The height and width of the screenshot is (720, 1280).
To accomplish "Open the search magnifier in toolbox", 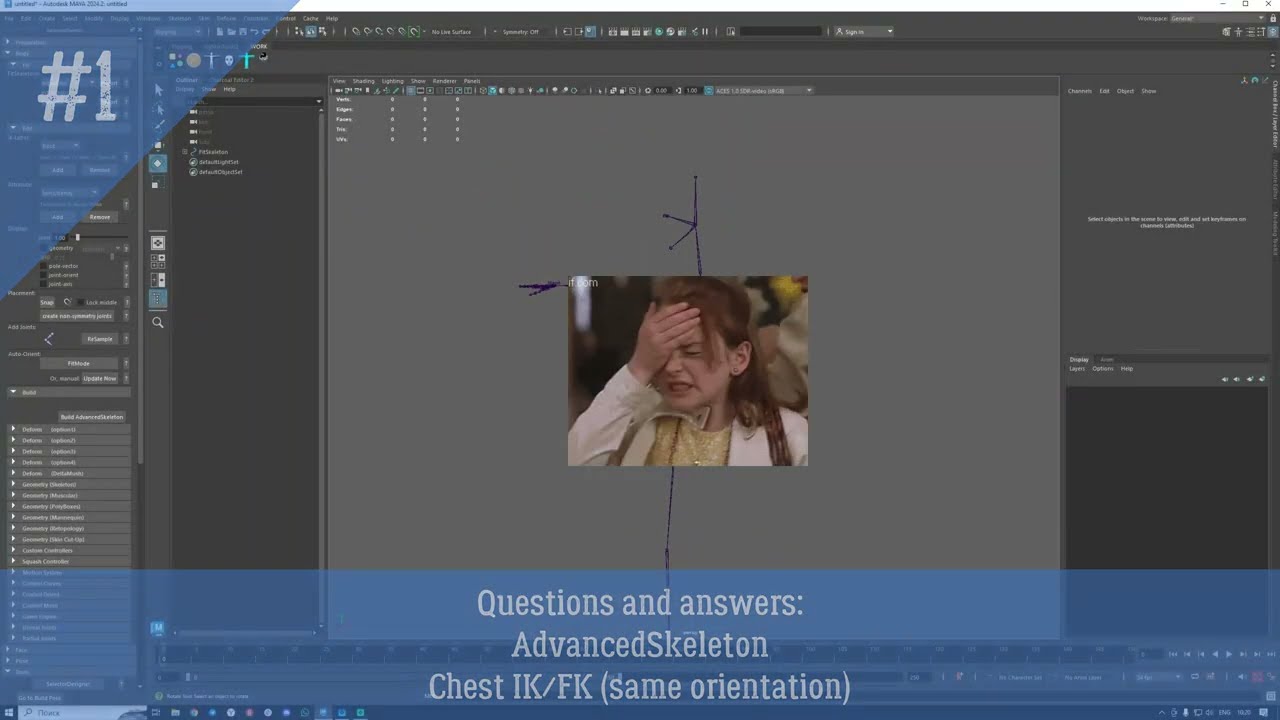I will click(158, 322).
